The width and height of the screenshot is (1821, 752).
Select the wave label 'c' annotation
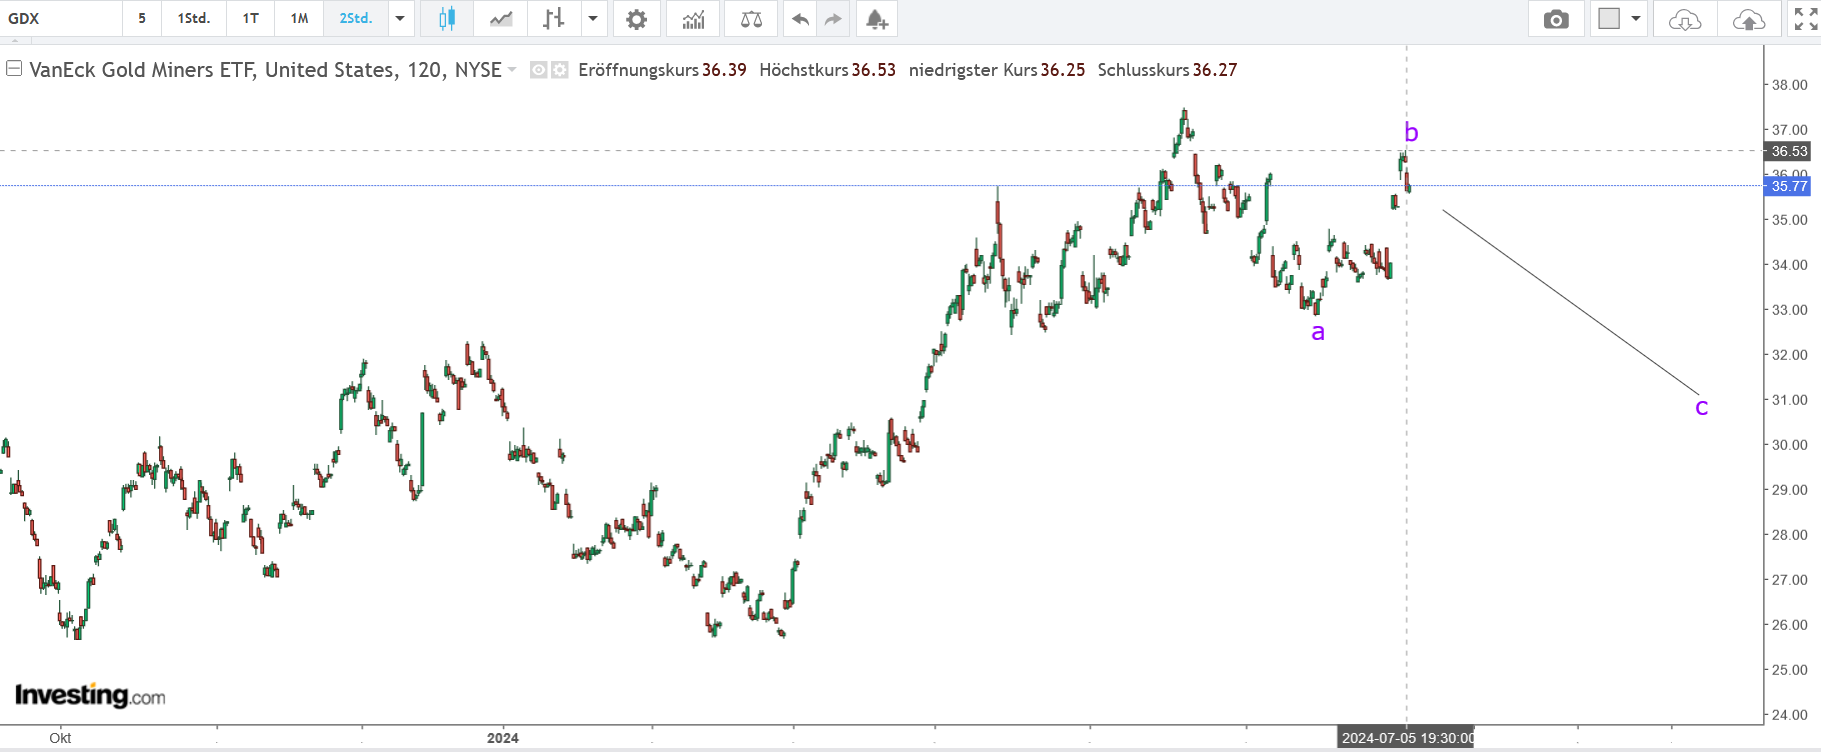[1702, 407]
